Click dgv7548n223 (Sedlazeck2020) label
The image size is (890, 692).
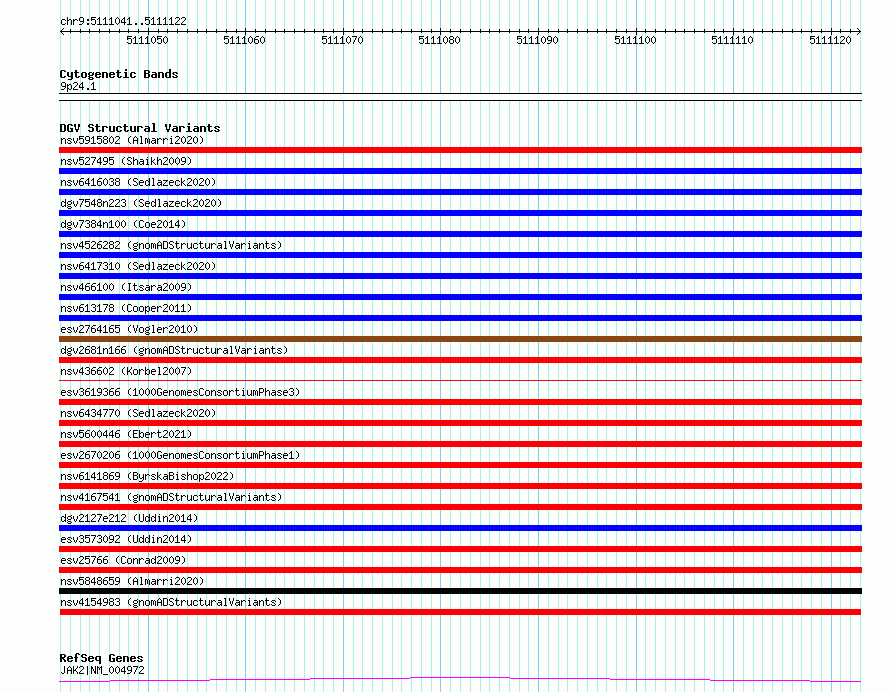pyautogui.click(x=141, y=203)
